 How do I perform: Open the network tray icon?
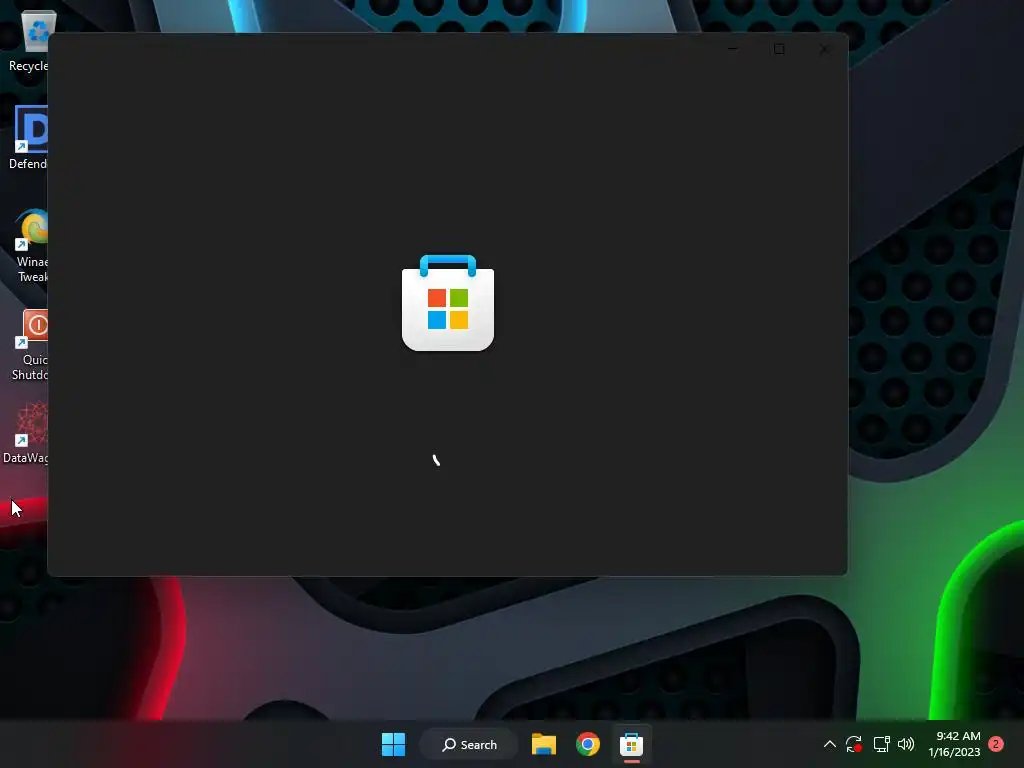(x=882, y=744)
